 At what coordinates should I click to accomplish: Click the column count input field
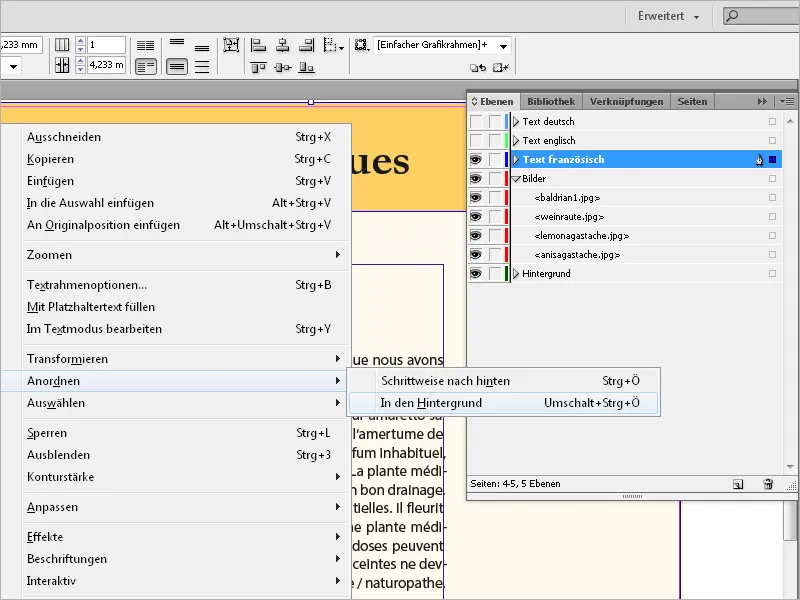click(106, 45)
